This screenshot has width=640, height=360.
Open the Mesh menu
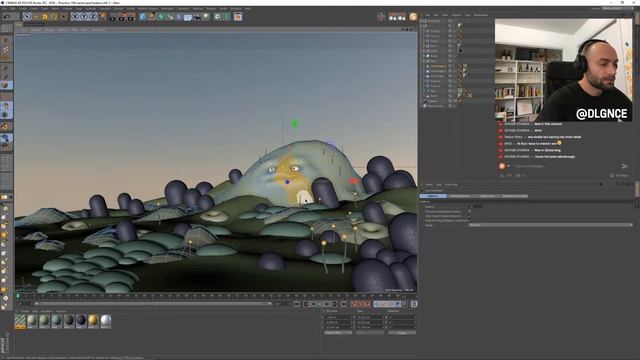55,9
